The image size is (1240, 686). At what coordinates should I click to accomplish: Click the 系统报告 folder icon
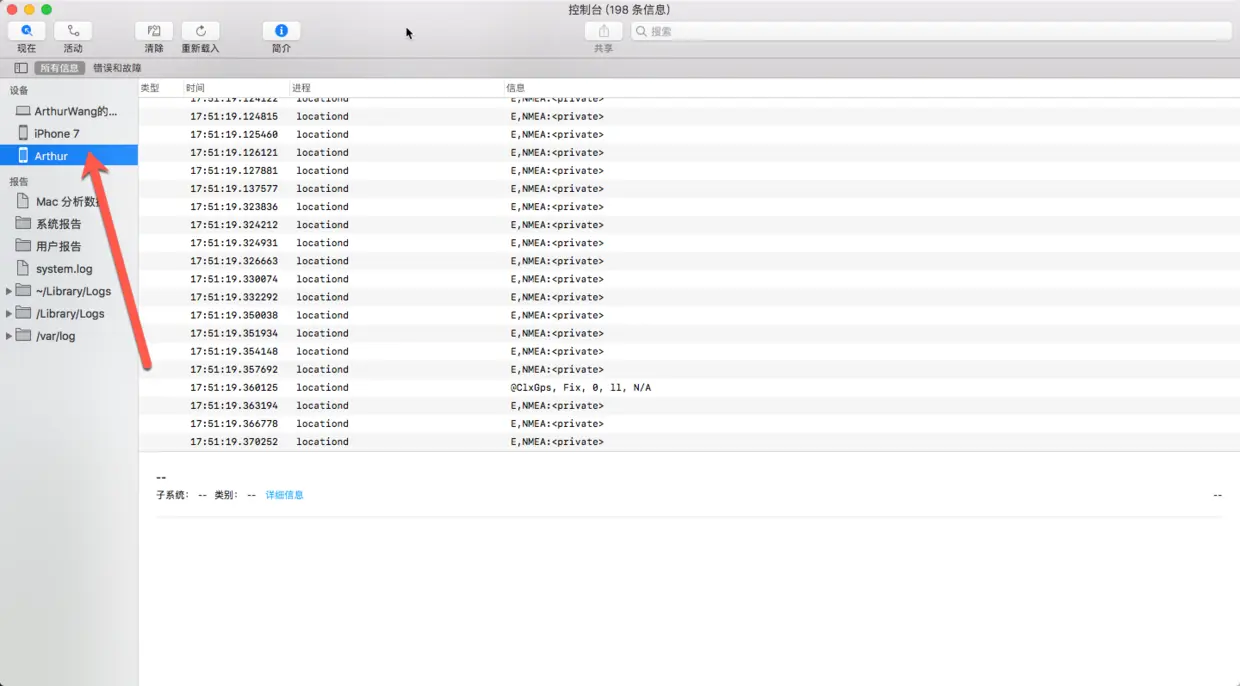(24, 223)
